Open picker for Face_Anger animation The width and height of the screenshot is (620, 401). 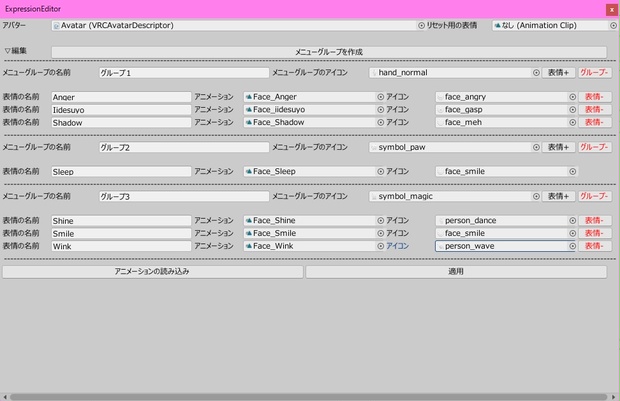380,97
